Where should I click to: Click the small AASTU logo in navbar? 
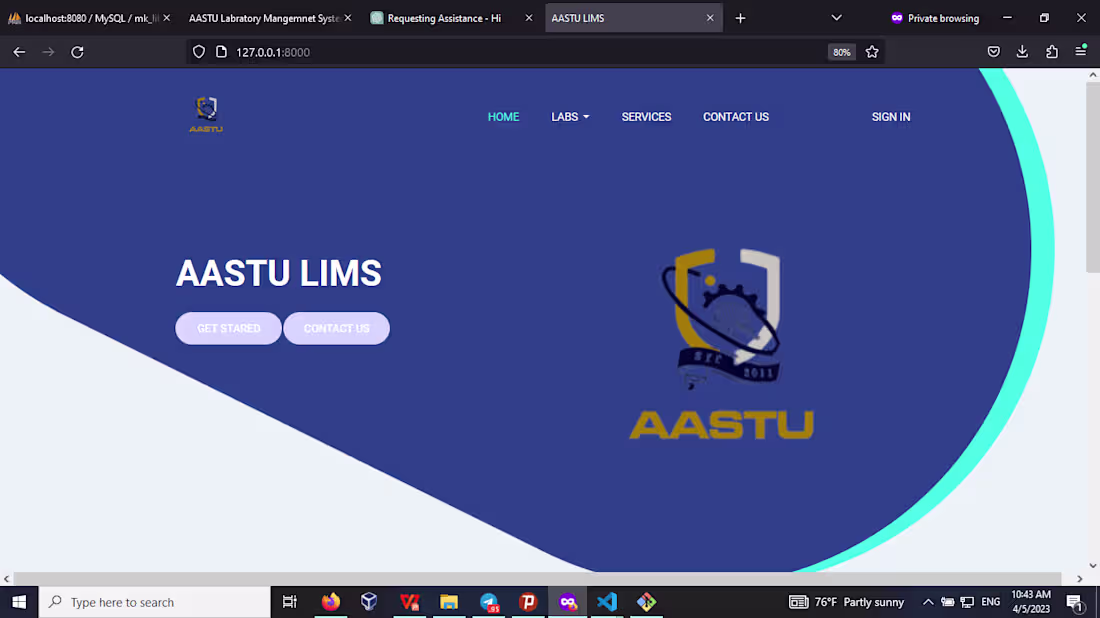(x=206, y=114)
